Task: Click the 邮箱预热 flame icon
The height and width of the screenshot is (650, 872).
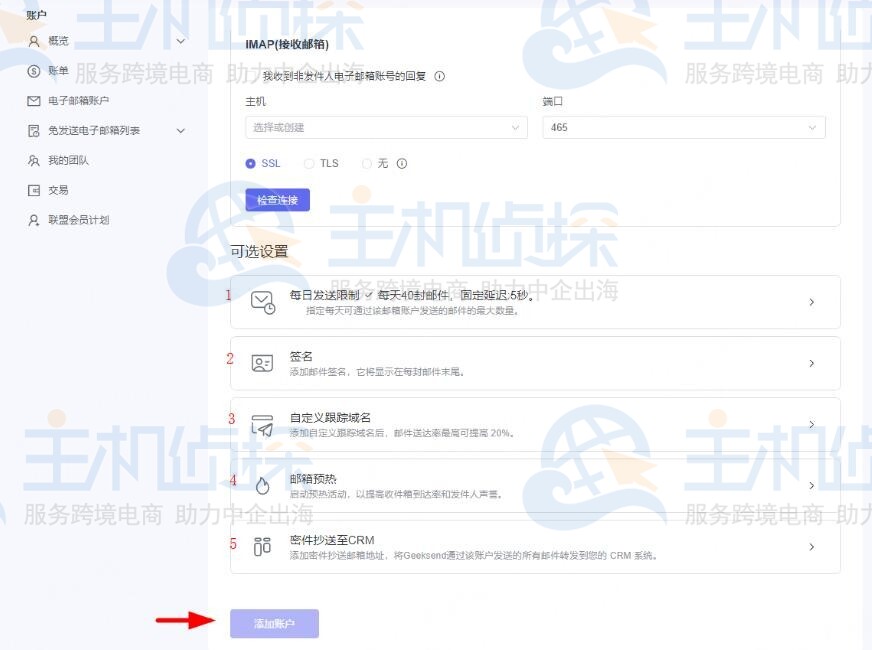Action: 261,485
